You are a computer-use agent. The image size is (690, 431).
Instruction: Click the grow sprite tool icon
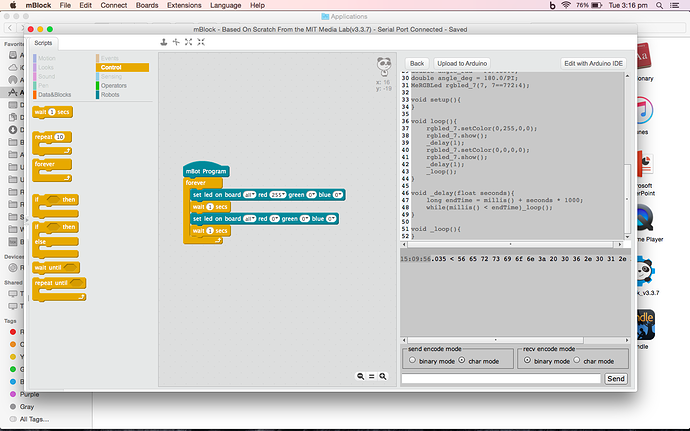pos(188,42)
